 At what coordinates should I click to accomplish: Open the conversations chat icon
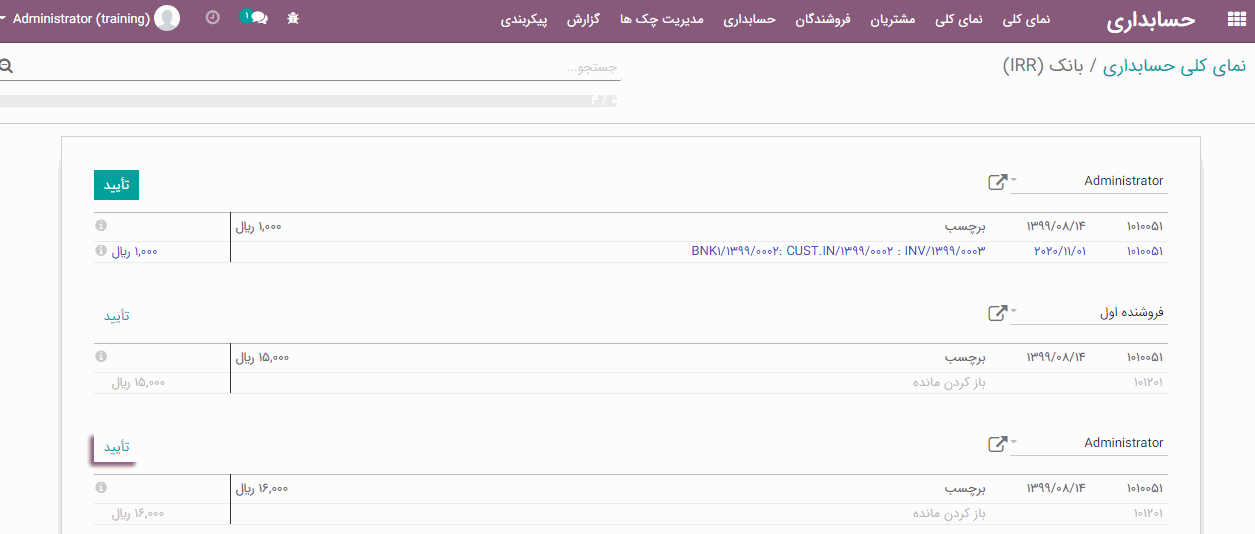click(x=257, y=19)
